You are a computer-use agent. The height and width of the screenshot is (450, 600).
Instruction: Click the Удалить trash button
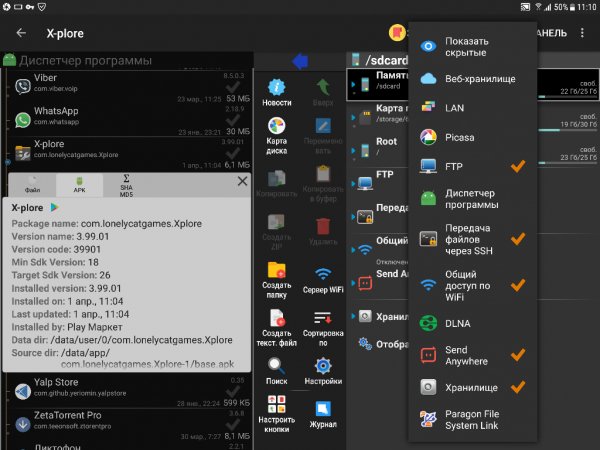click(x=323, y=231)
